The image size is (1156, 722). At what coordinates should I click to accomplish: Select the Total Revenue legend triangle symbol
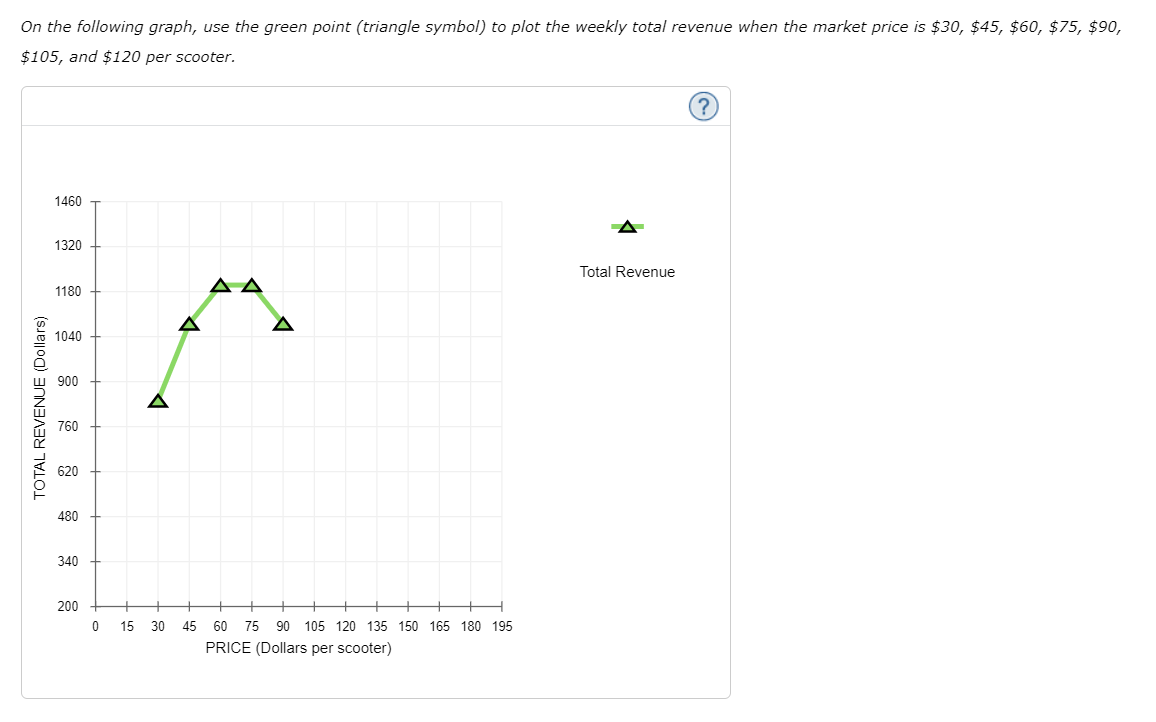click(x=626, y=226)
